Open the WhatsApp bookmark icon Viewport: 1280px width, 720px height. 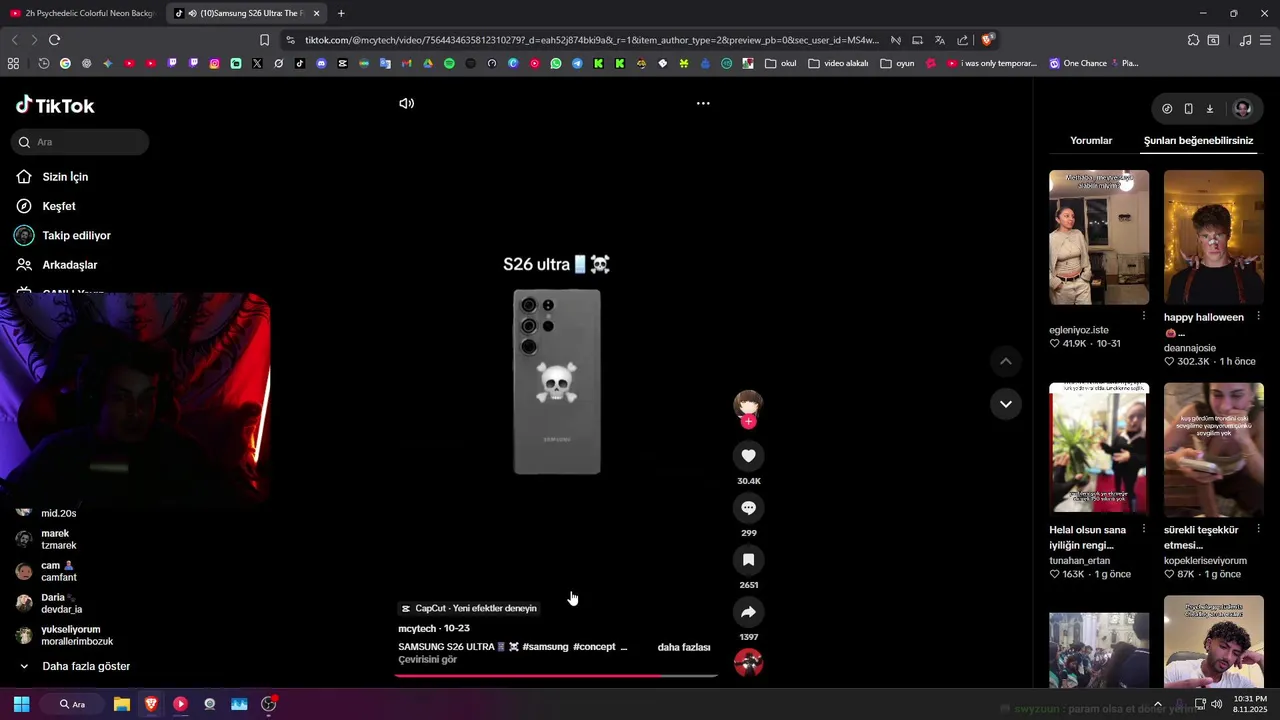(556, 63)
